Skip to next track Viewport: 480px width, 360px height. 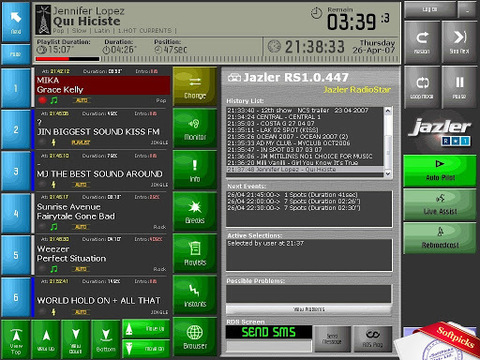(459, 42)
